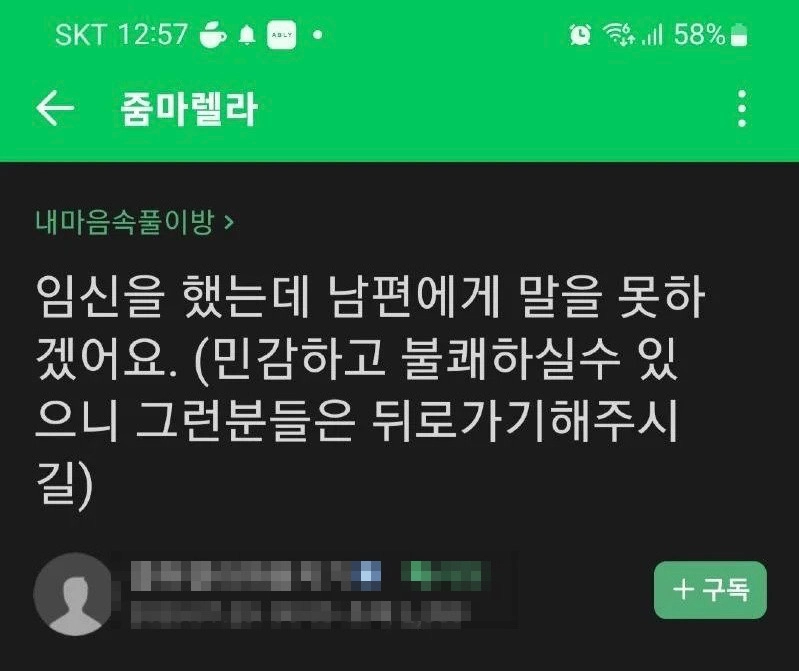Tap the notification dot indicator
Viewport: 799px width, 671px height.
[x=317, y=35]
